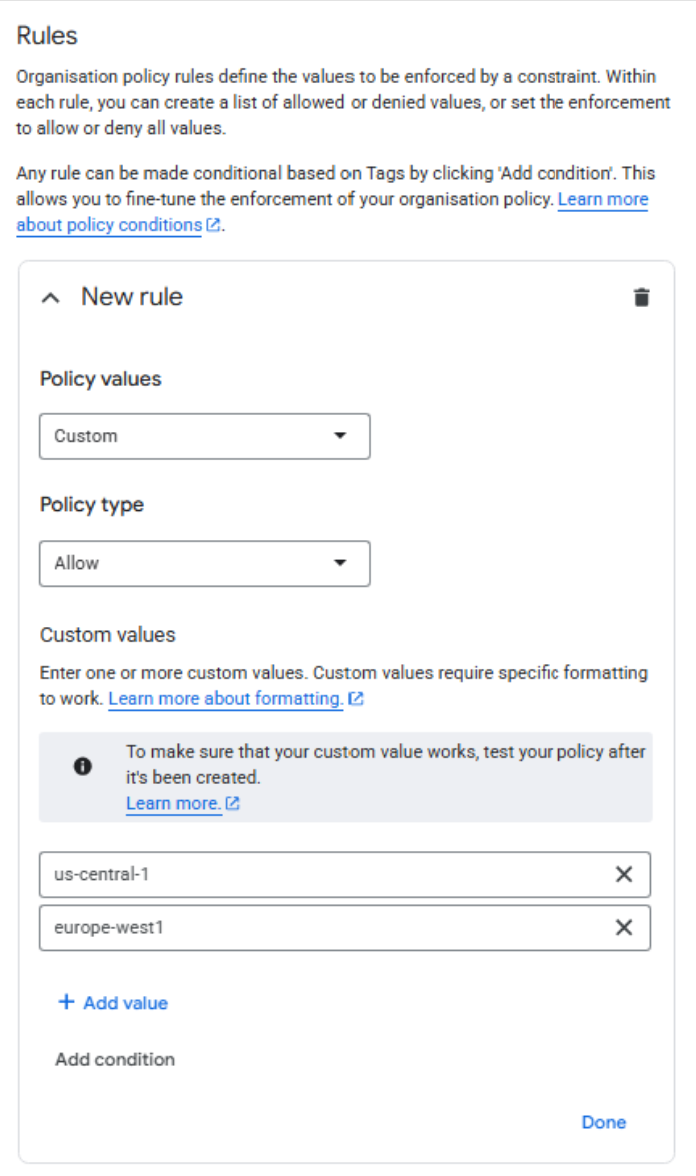Viewport: 696px width, 1176px height.
Task: Open the Policy type Allow dropdown
Action: point(205,563)
